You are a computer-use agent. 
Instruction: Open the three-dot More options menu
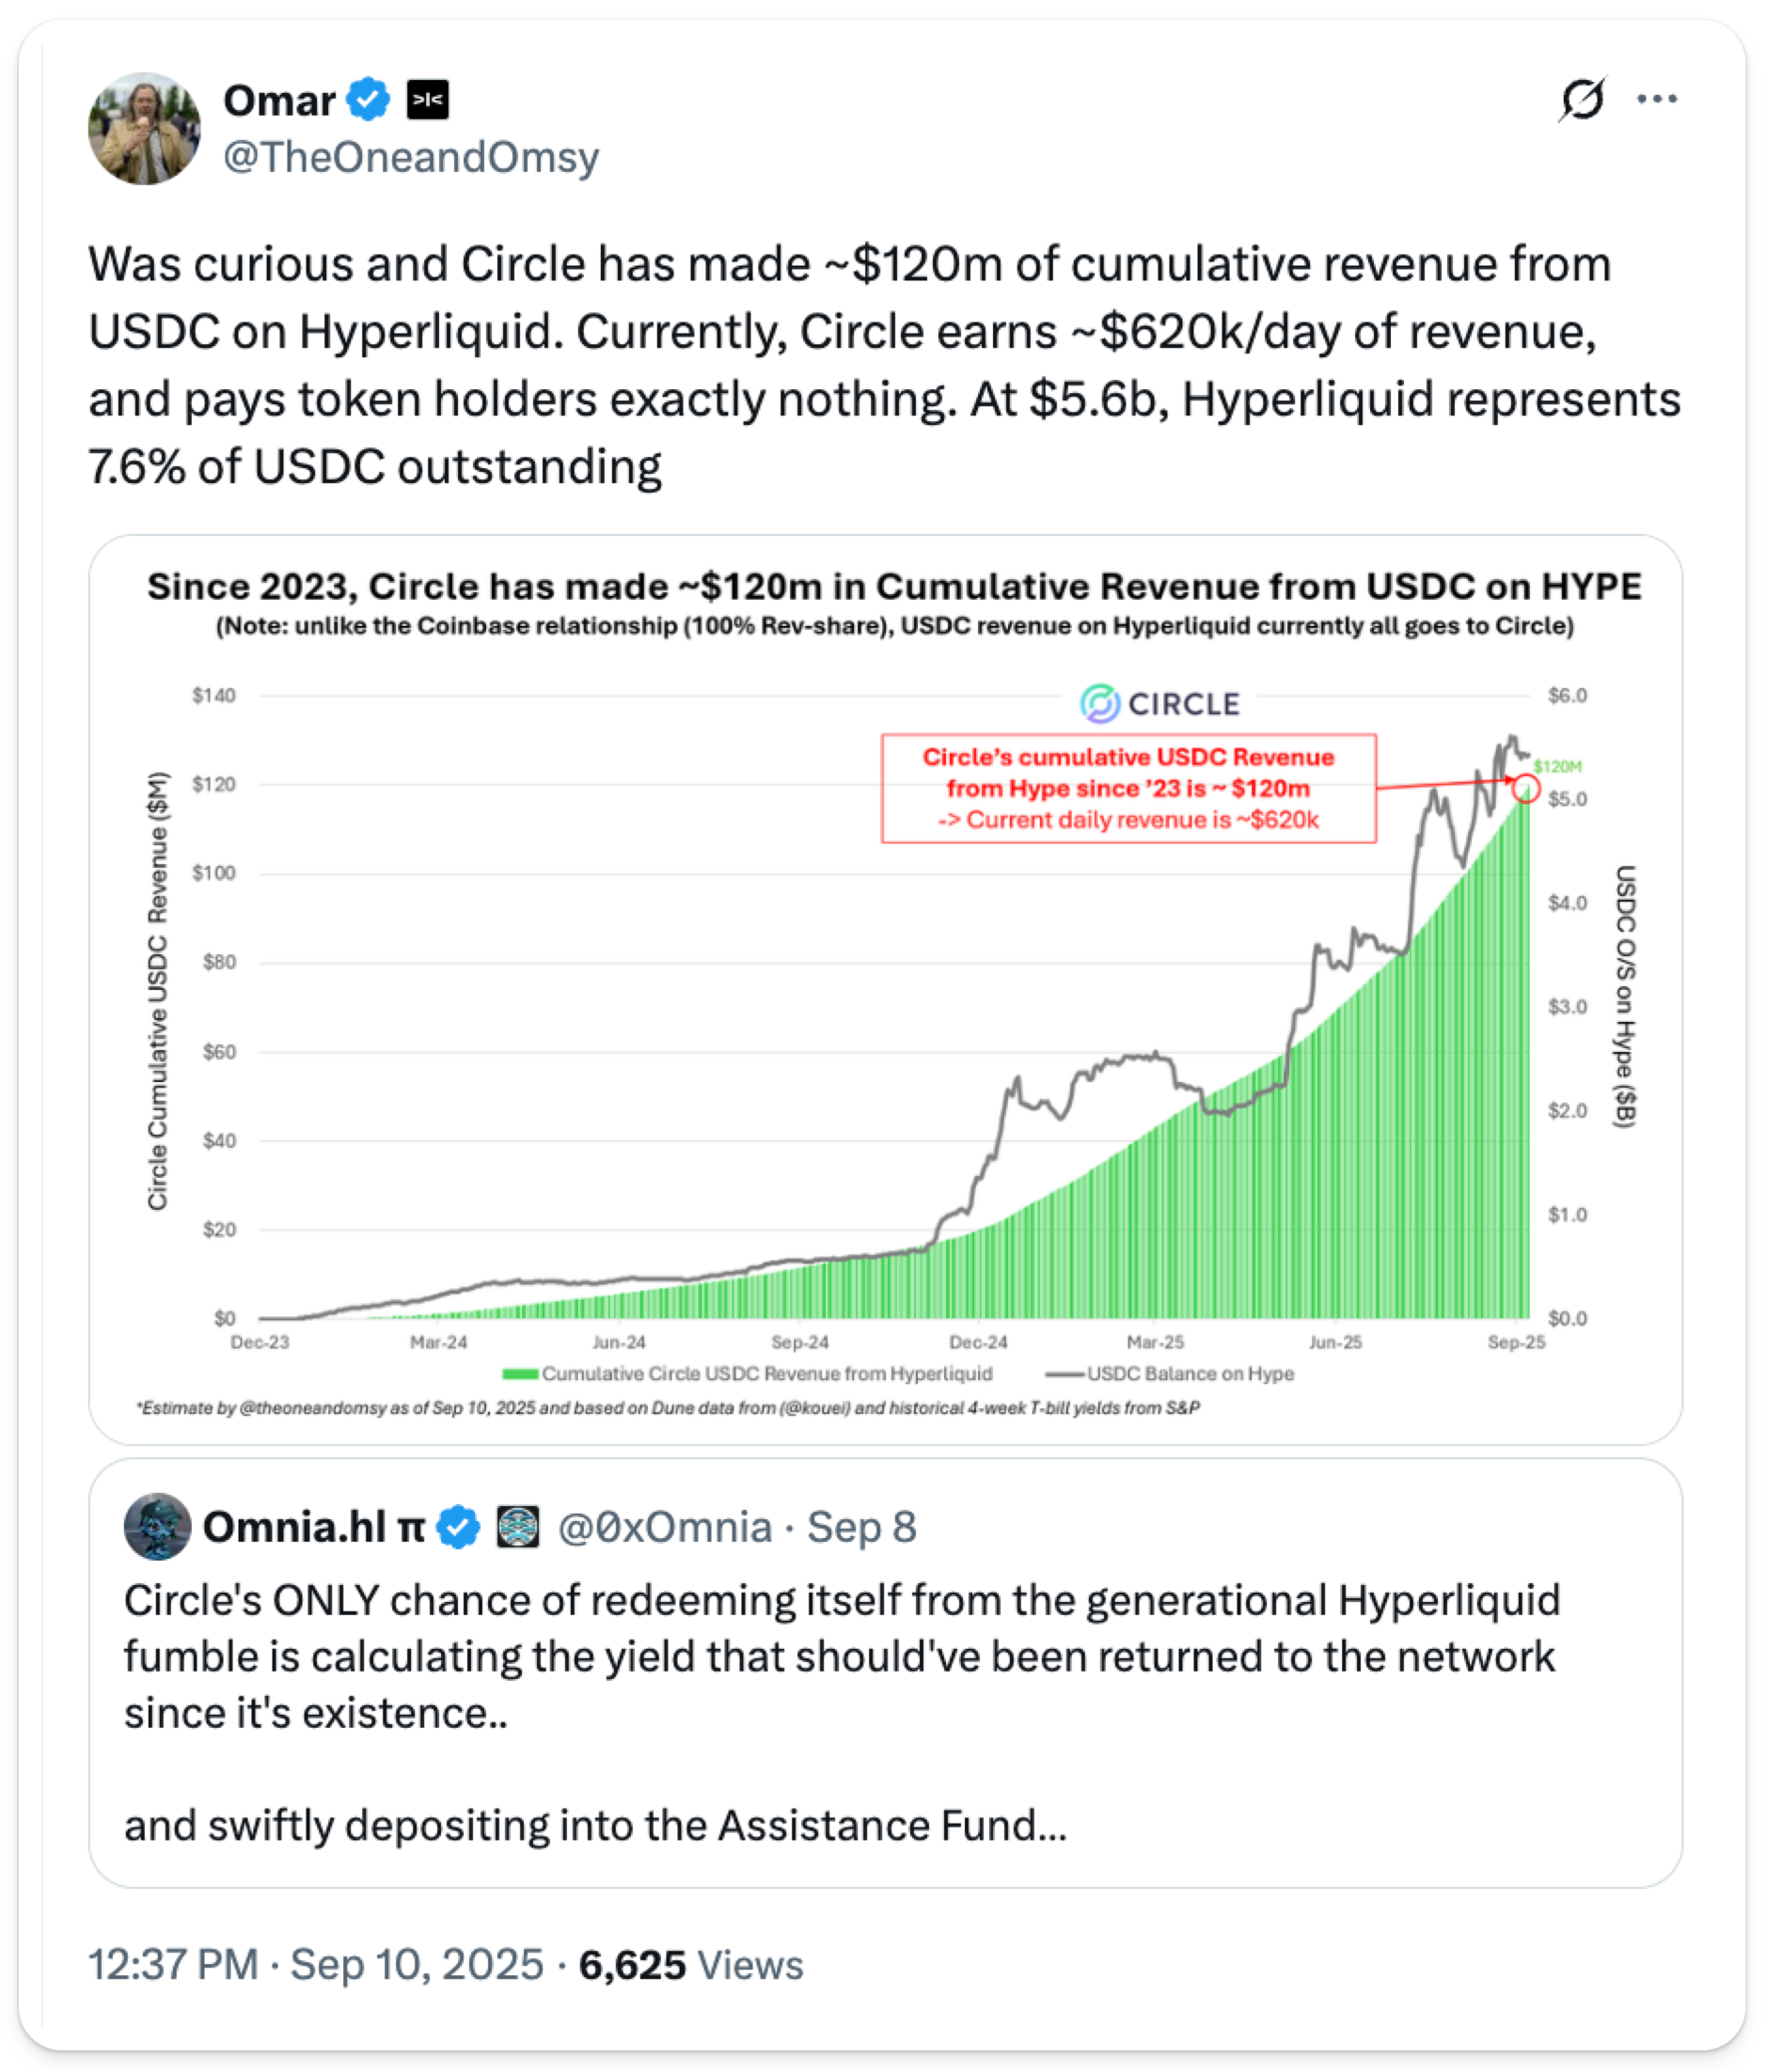pyautogui.click(x=1657, y=99)
